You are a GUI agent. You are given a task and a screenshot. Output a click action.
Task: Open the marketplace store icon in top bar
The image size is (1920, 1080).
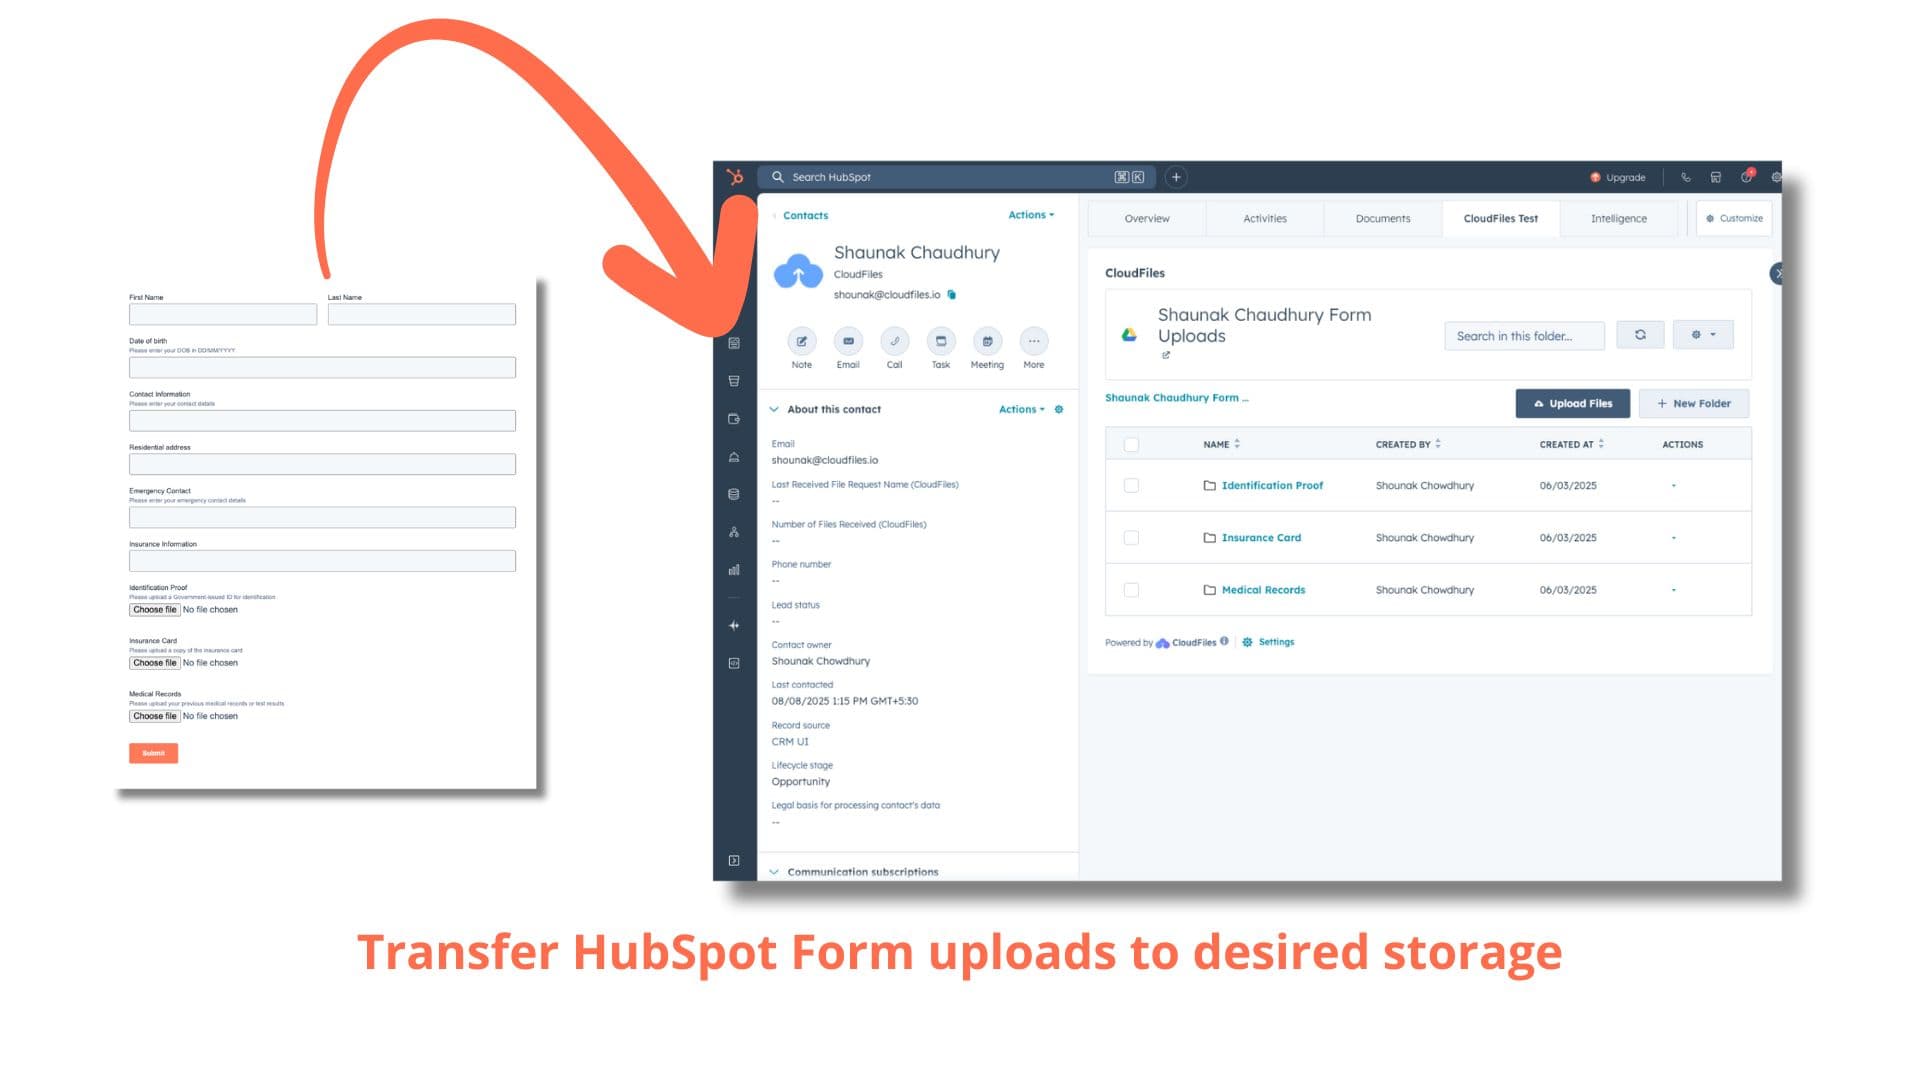(1716, 177)
